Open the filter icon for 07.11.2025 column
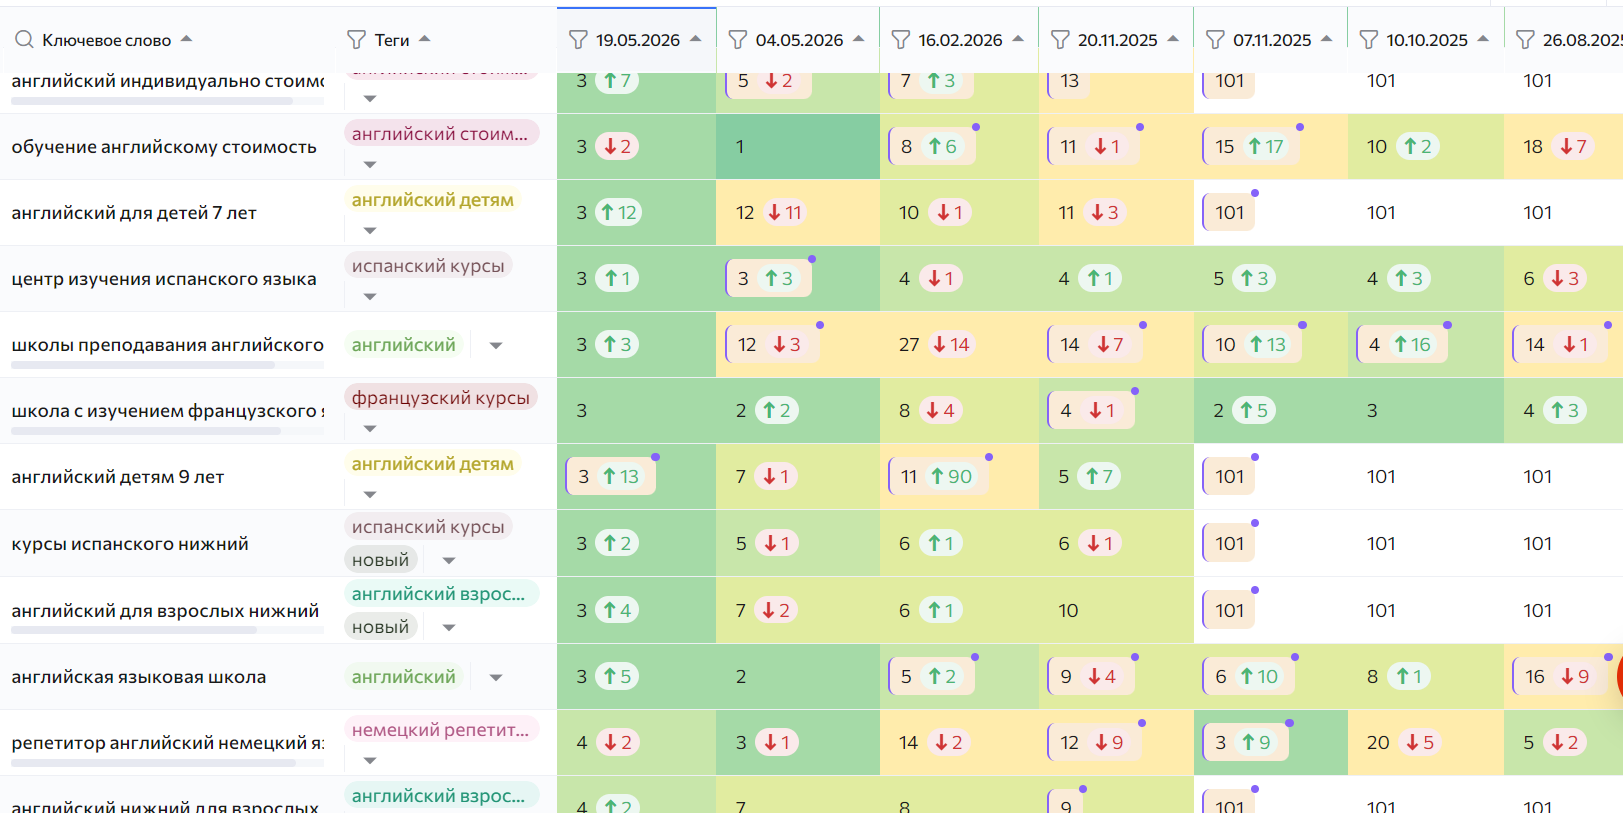Viewport: 1623px width, 813px height. [x=1215, y=40]
